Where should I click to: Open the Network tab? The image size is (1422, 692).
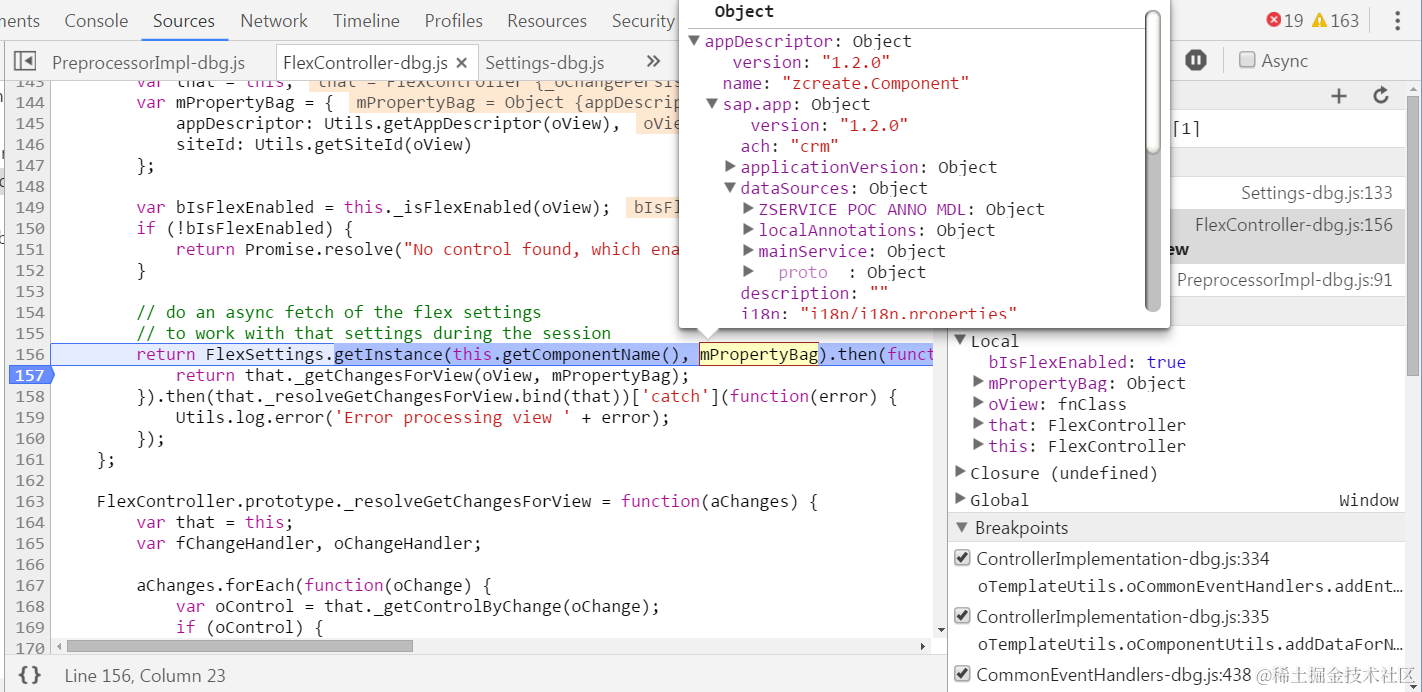coord(274,20)
